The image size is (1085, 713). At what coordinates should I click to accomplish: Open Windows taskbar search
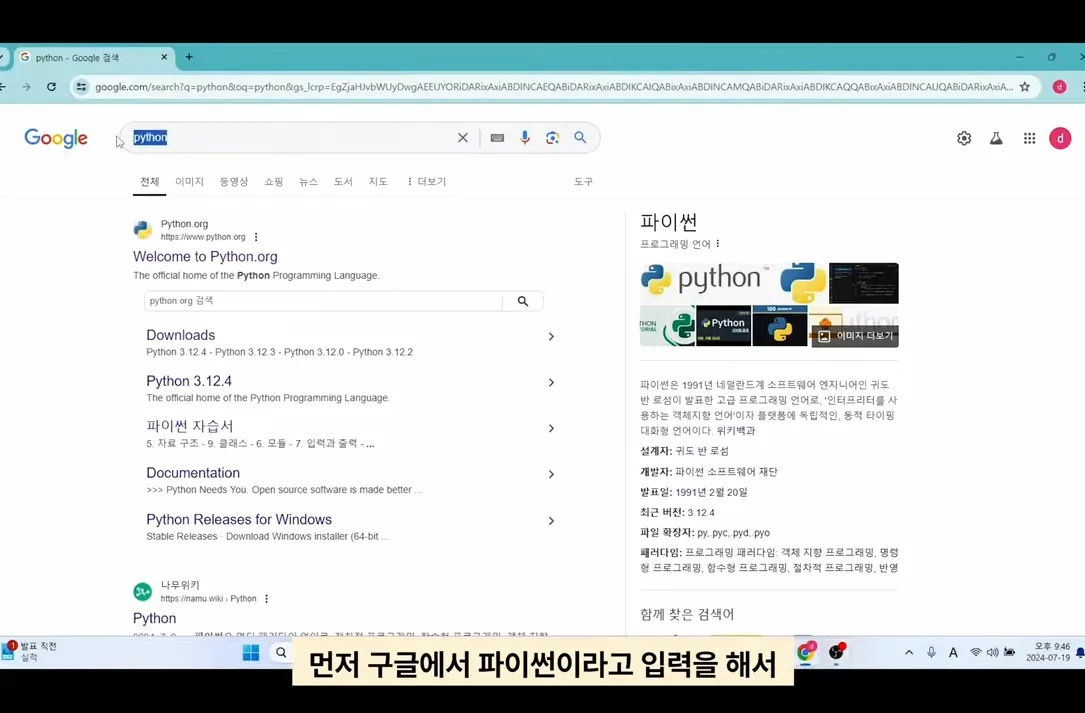click(281, 653)
